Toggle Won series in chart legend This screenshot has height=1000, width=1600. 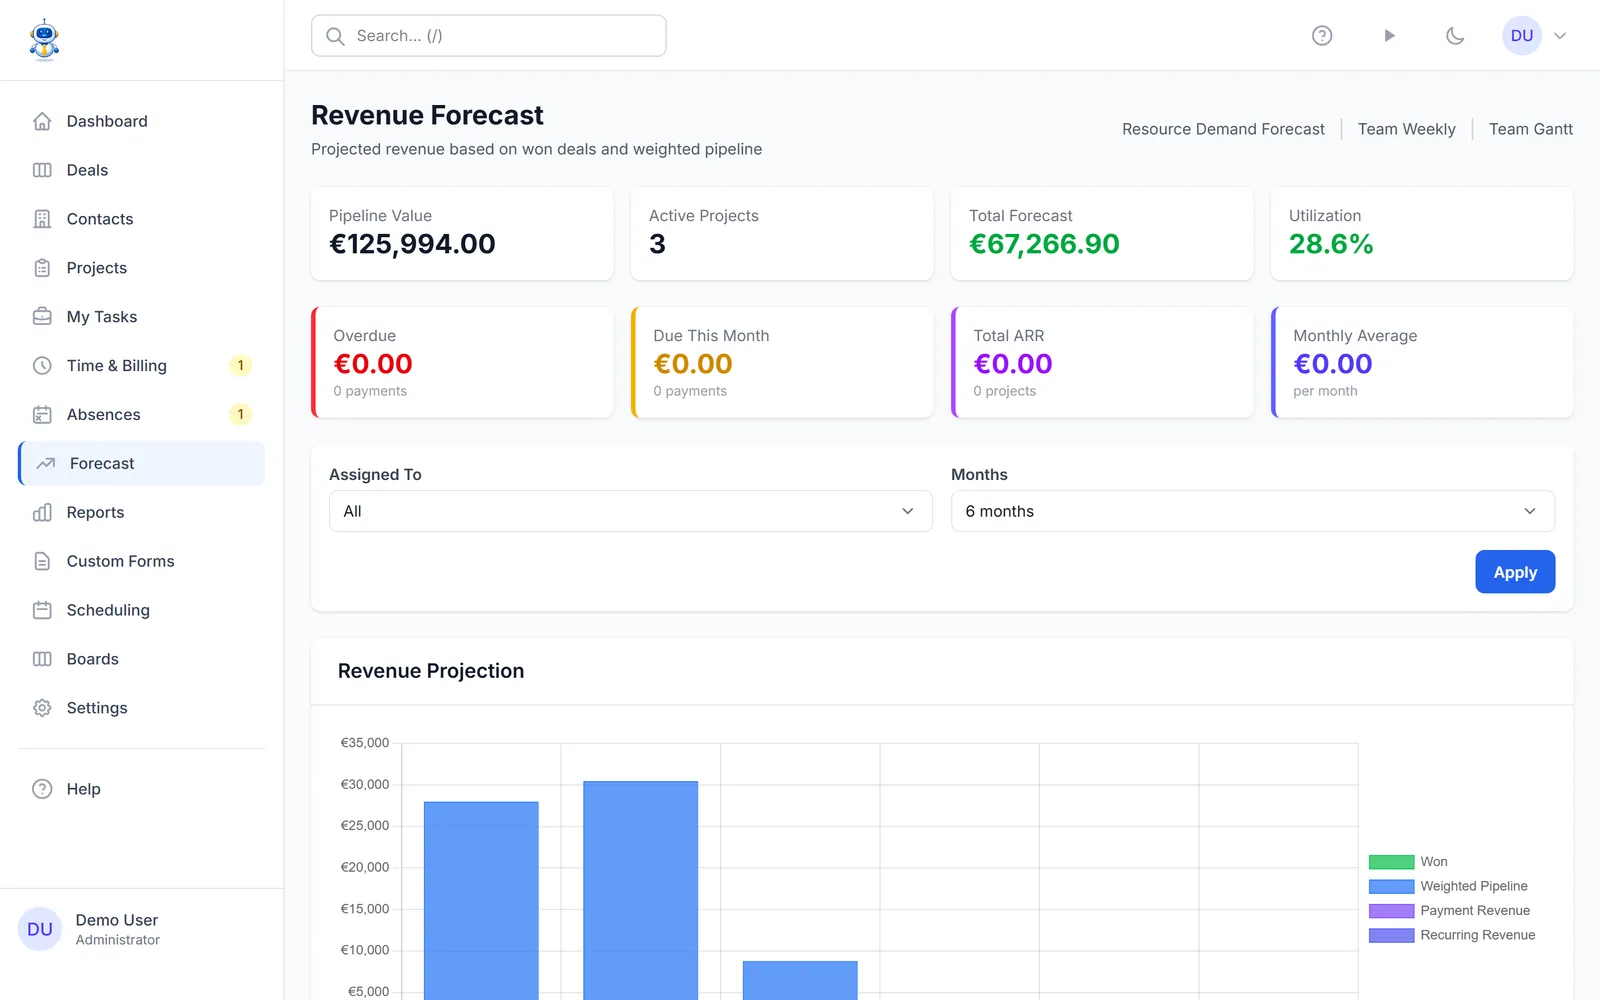[x=1408, y=862]
